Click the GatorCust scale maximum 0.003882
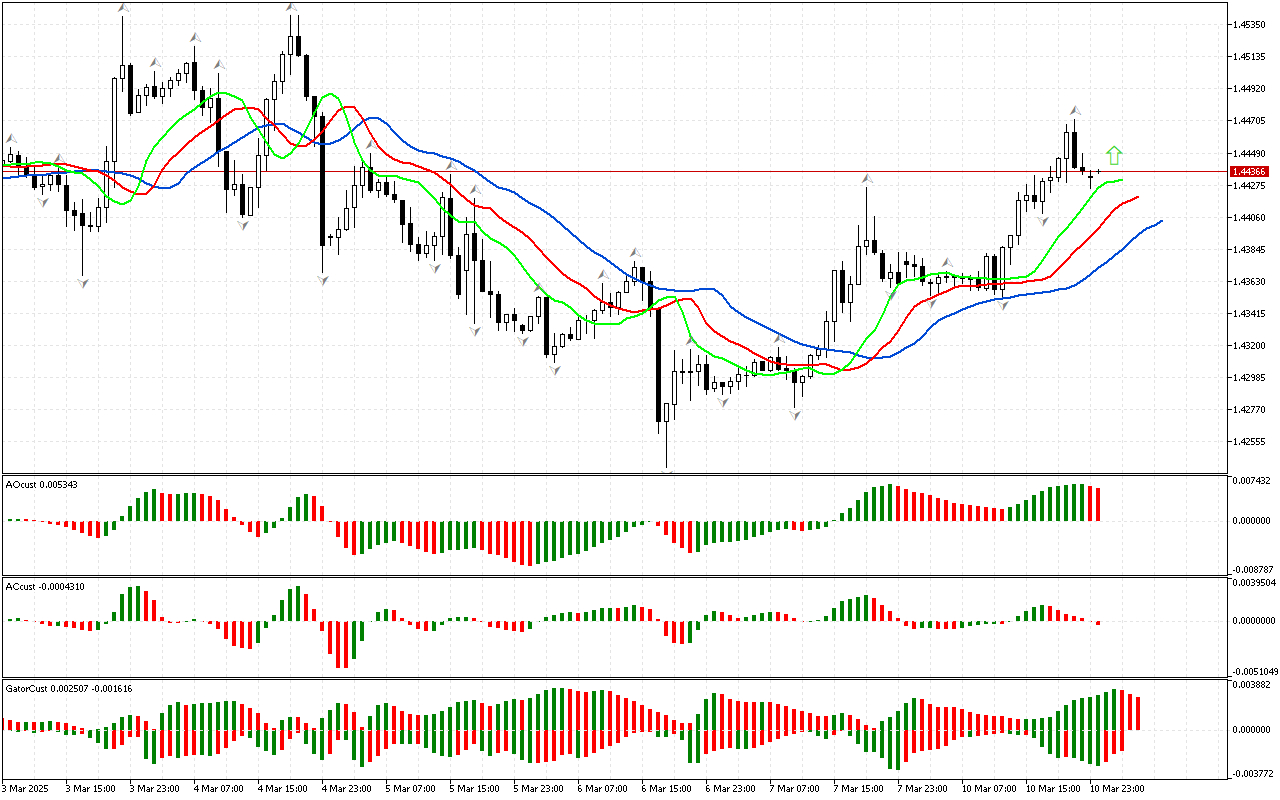 (x=1252, y=684)
